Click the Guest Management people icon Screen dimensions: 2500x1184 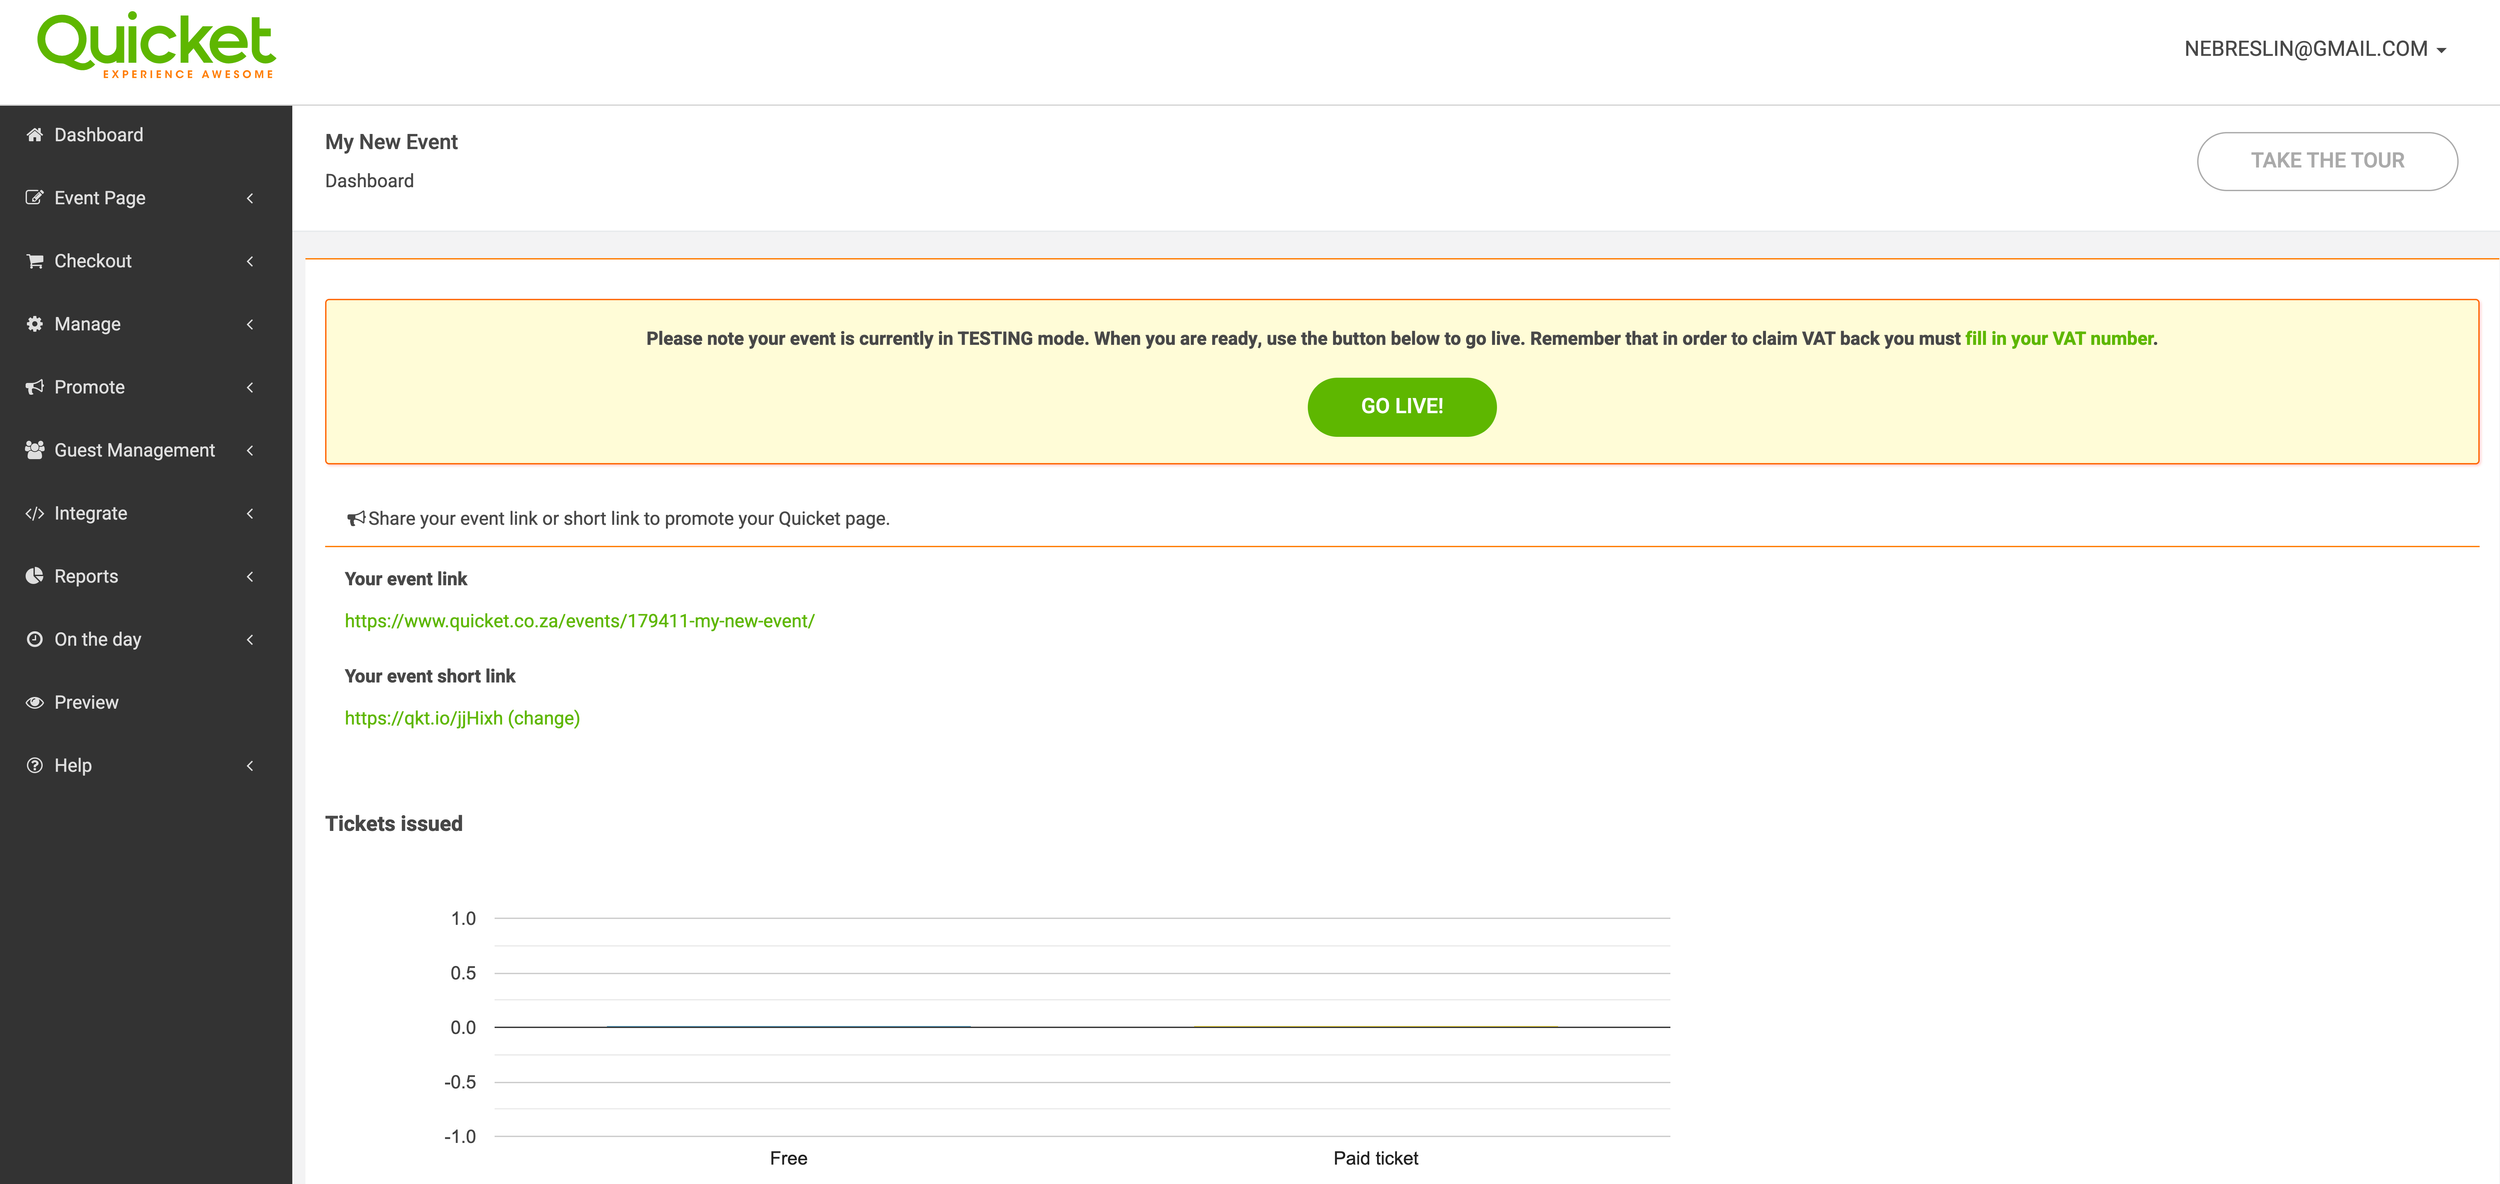tap(35, 450)
